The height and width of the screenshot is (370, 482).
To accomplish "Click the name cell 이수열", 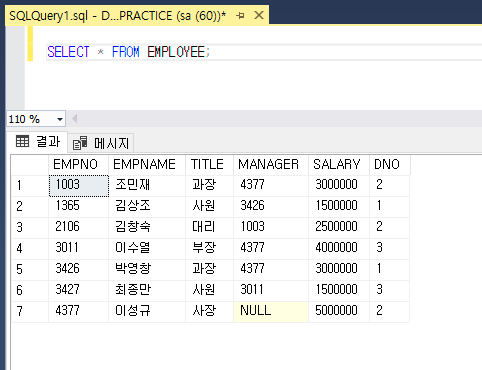I will tap(147, 249).
